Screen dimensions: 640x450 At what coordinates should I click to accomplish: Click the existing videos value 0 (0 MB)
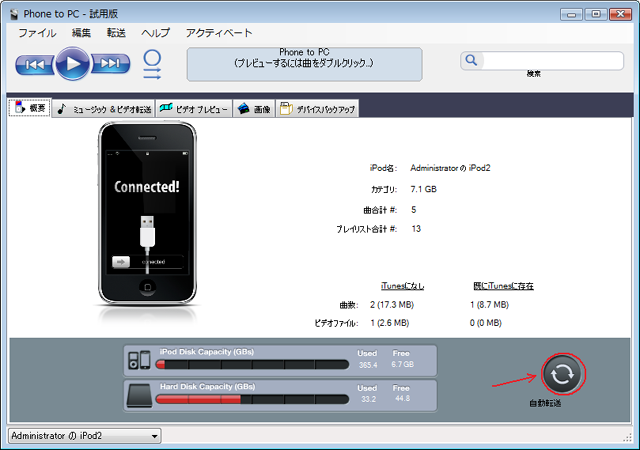coord(486,323)
